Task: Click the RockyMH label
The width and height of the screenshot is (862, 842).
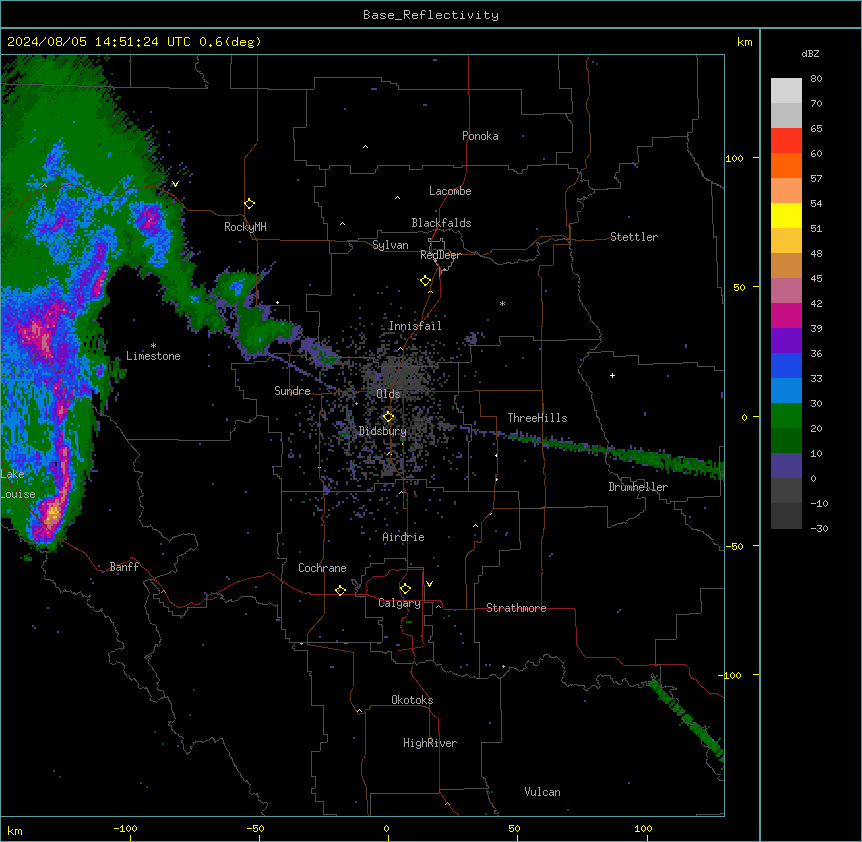Action: pyautogui.click(x=245, y=227)
